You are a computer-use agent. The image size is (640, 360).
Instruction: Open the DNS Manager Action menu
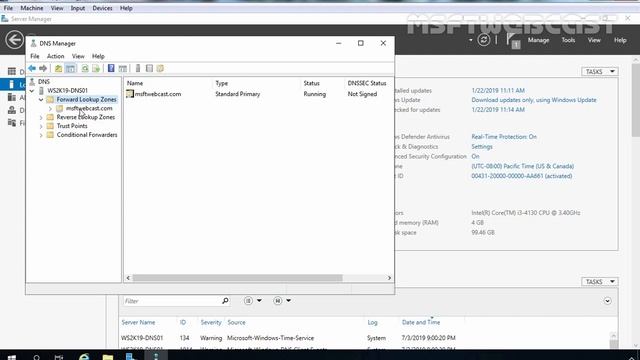click(56, 56)
